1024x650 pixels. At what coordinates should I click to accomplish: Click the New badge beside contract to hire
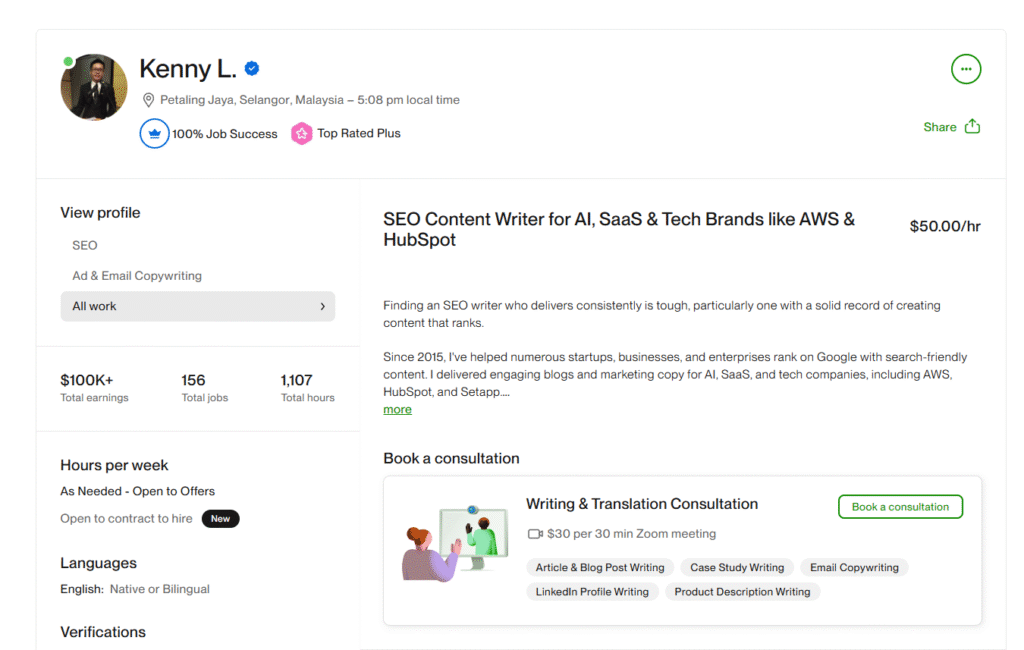(x=220, y=518)
